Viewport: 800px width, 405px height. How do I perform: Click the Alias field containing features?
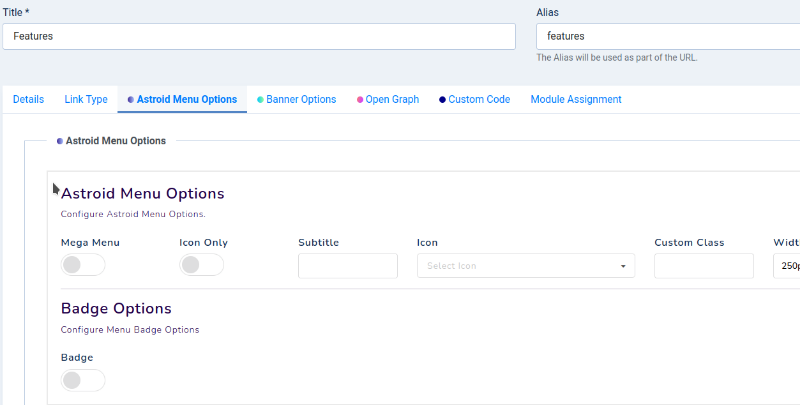pos(668,36)
